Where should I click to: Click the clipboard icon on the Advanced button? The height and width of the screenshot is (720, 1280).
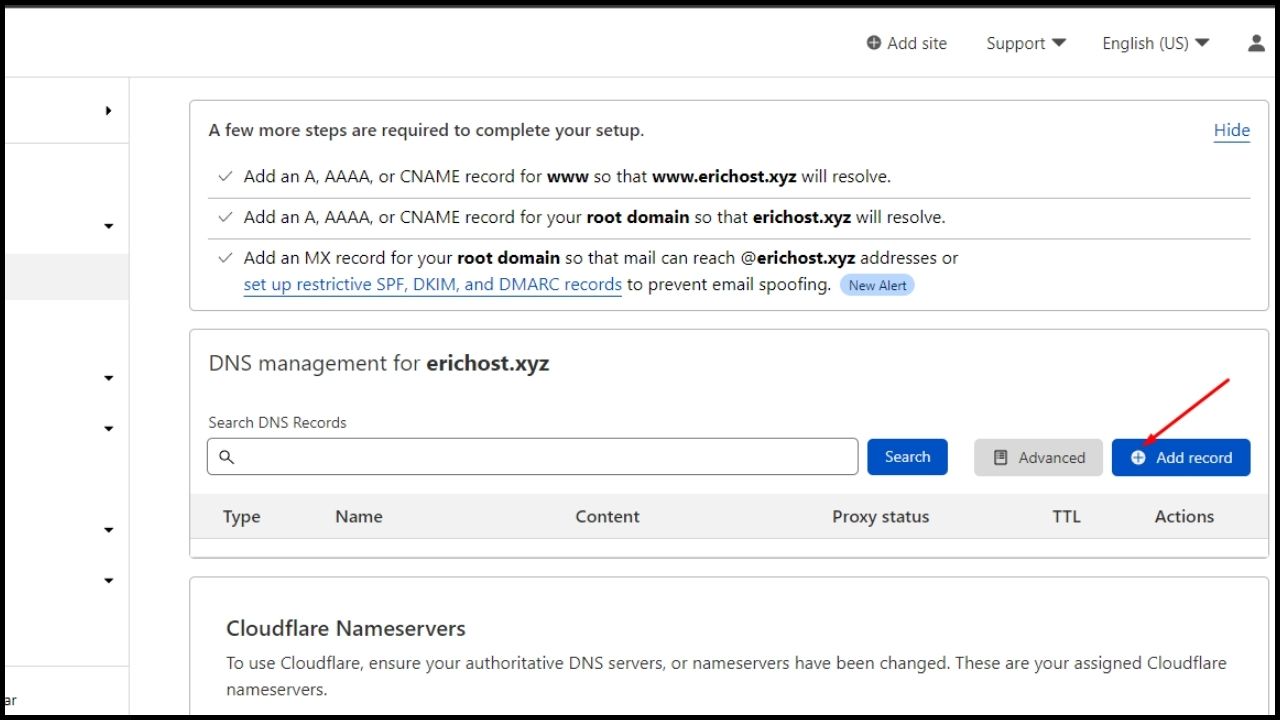tap(1000, 457)
